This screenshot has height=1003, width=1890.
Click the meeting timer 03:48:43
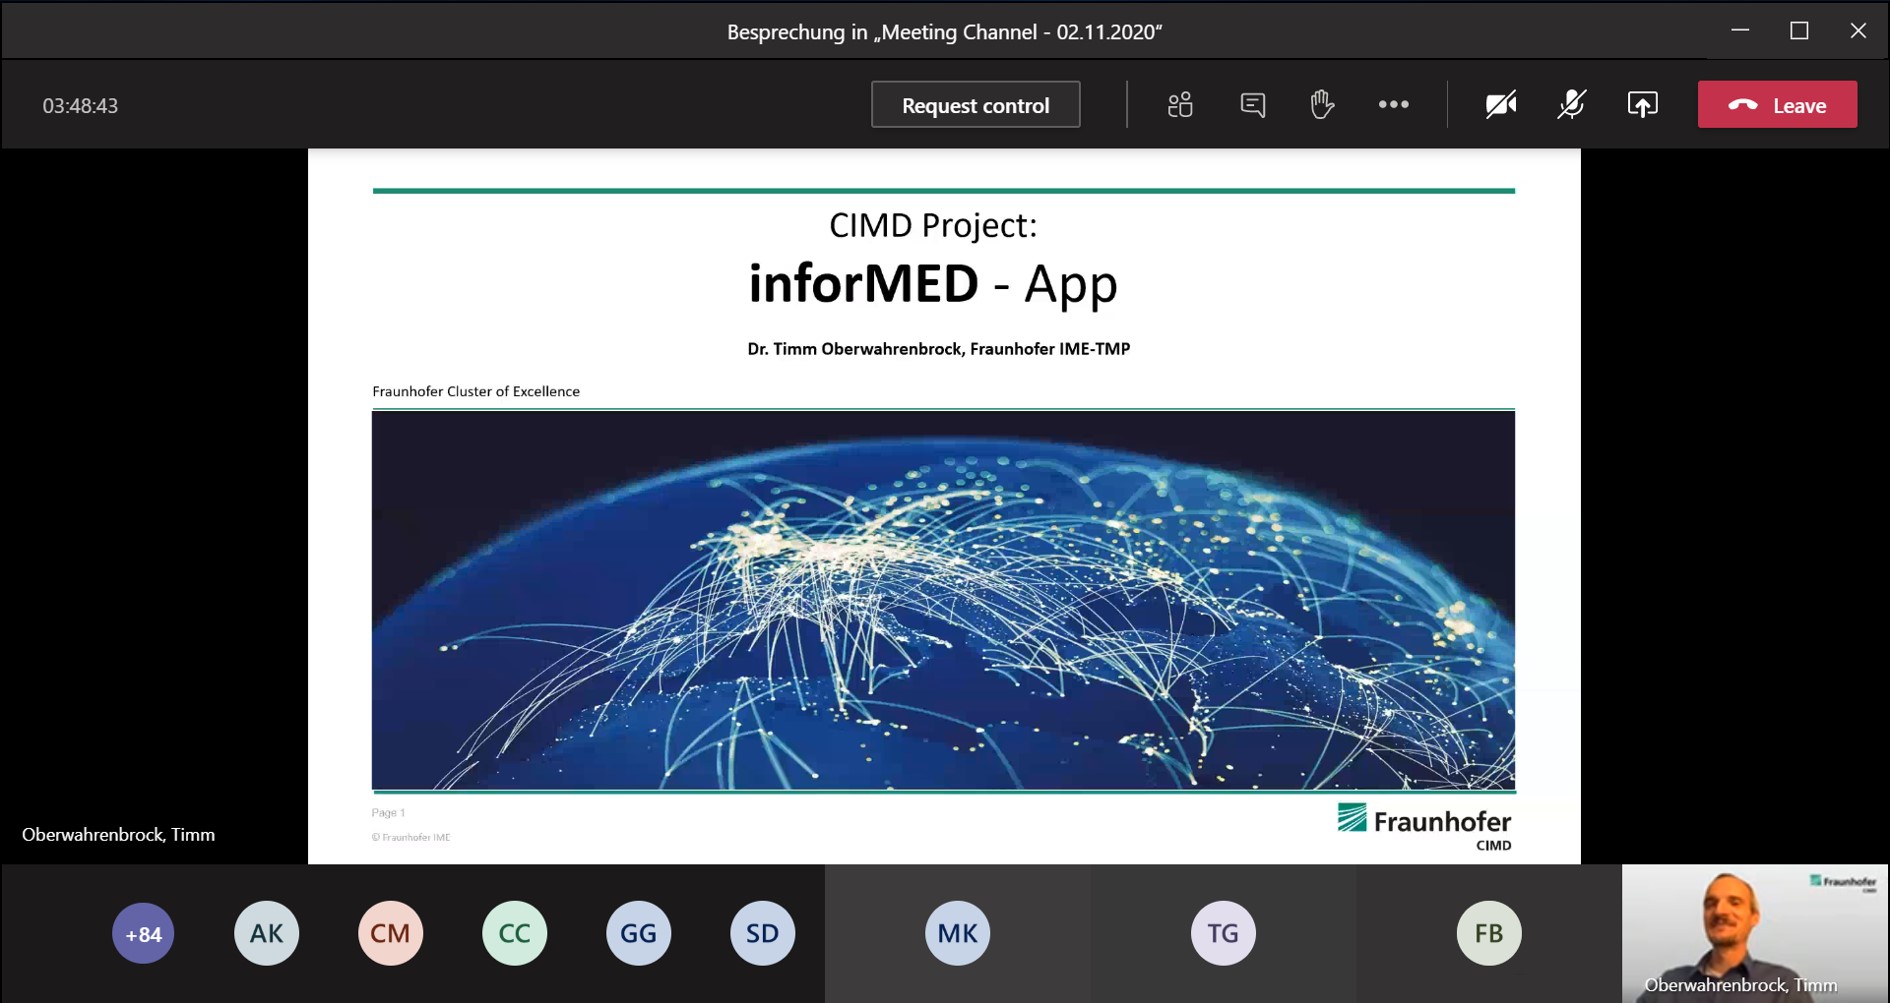pyautogui.click(x=80, y=106)
